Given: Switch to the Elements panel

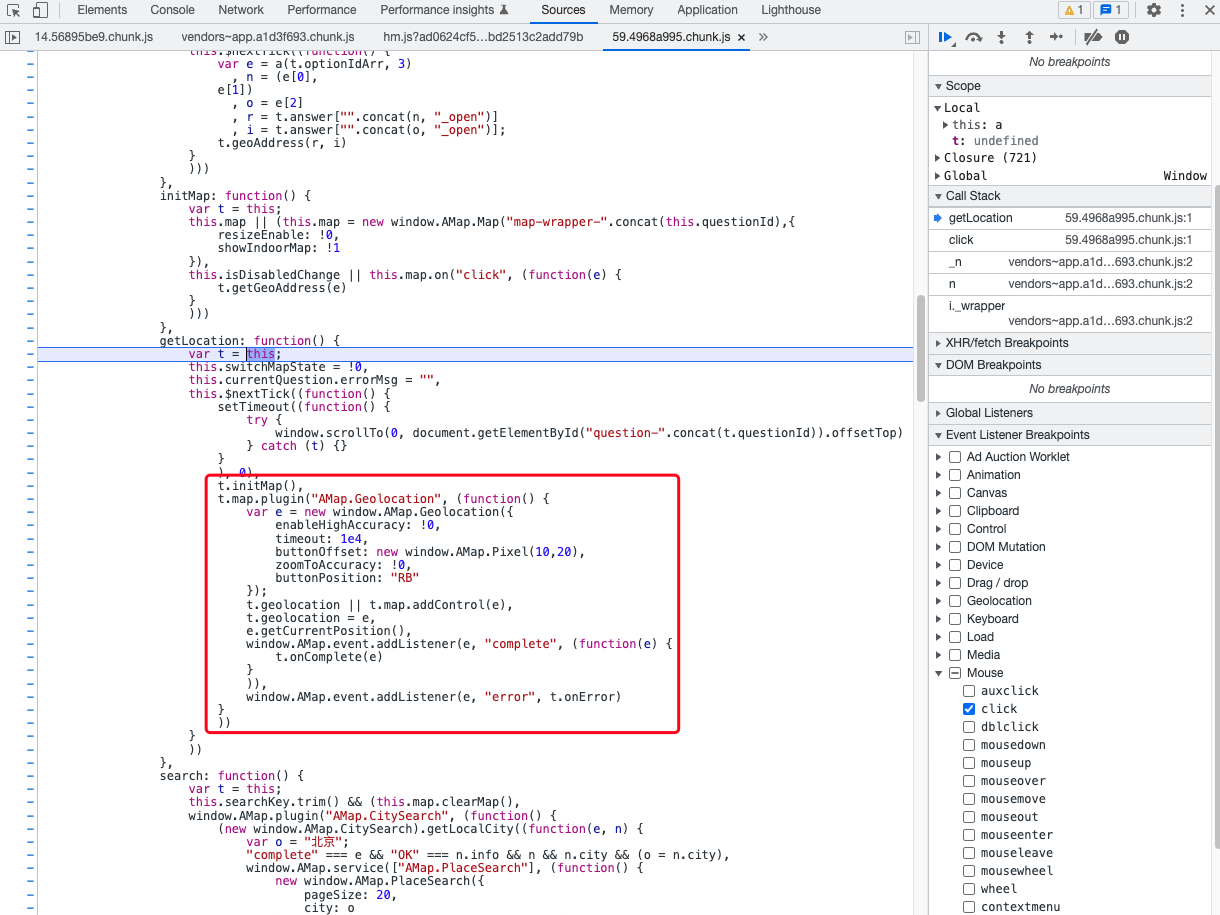Looking at the screenshot, I should pyautogui.click(x=102, y=10).
